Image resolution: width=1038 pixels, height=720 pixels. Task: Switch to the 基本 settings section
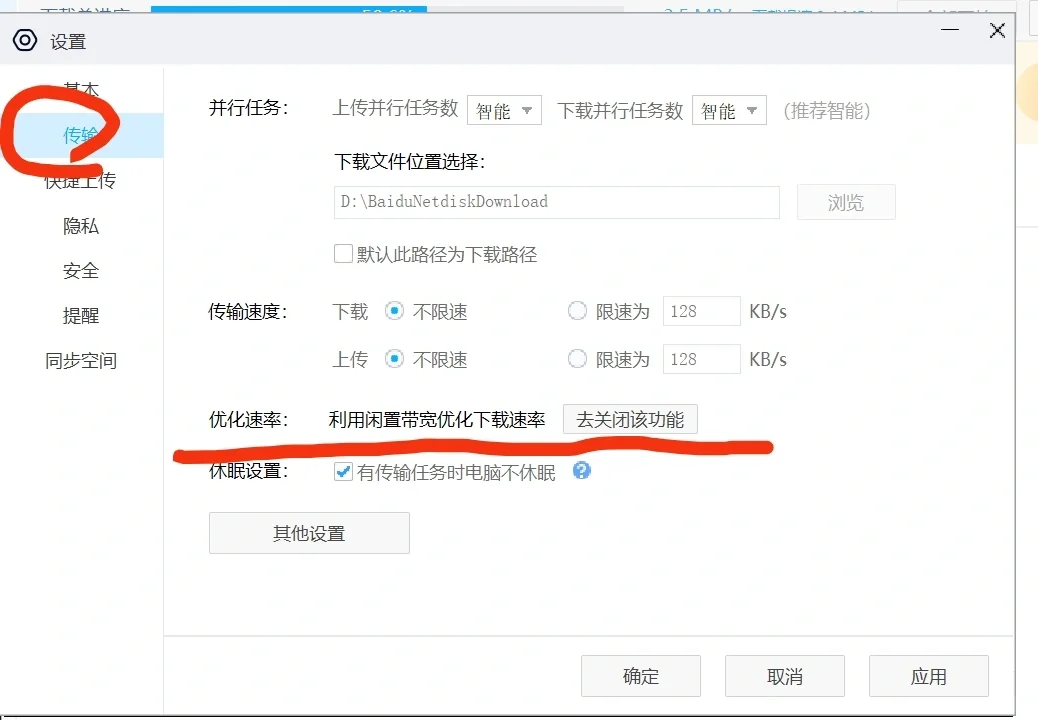tap(80, 88)
